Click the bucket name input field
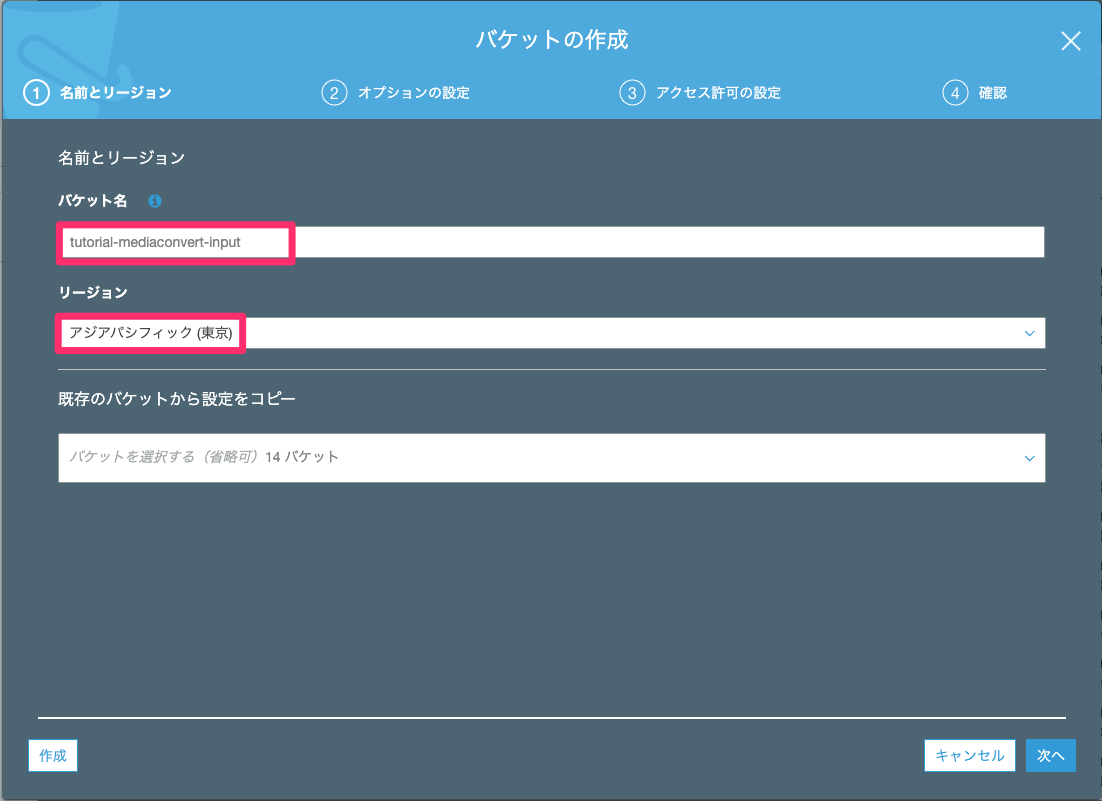Image resolution: width=1102 pixels, height=801 pixels. [552, 242]
